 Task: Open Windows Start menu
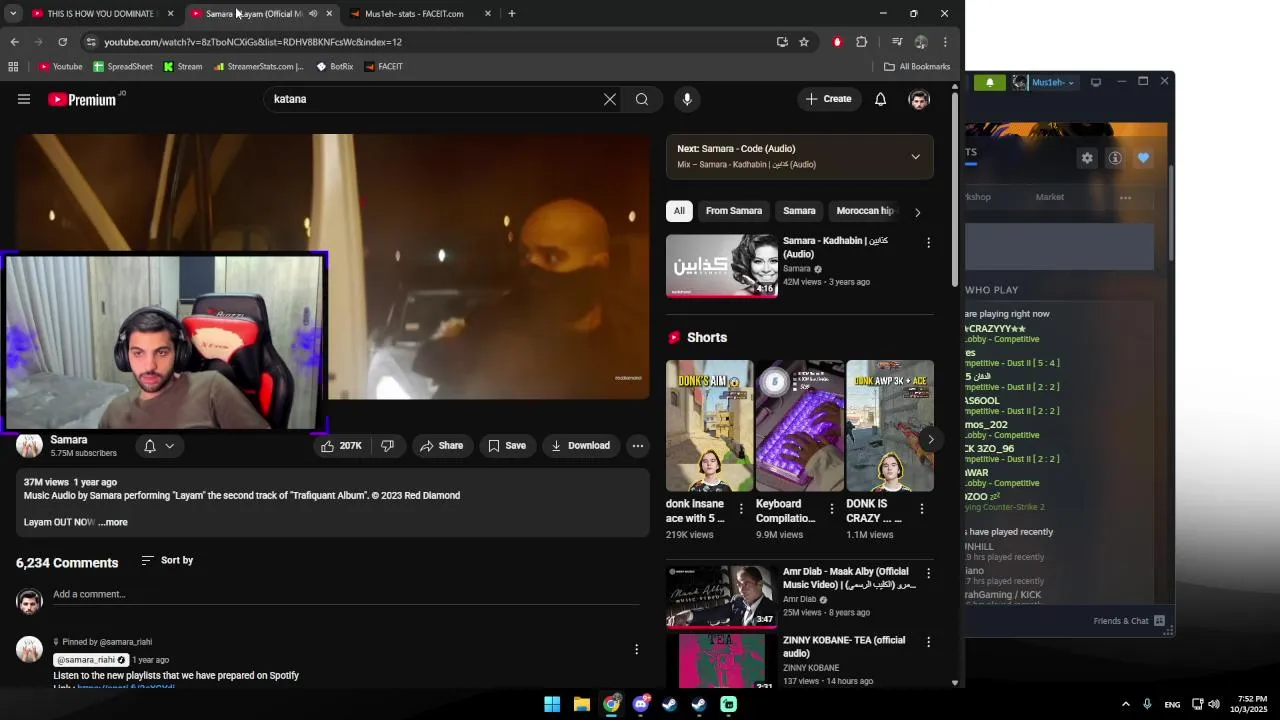pos(552,704)
